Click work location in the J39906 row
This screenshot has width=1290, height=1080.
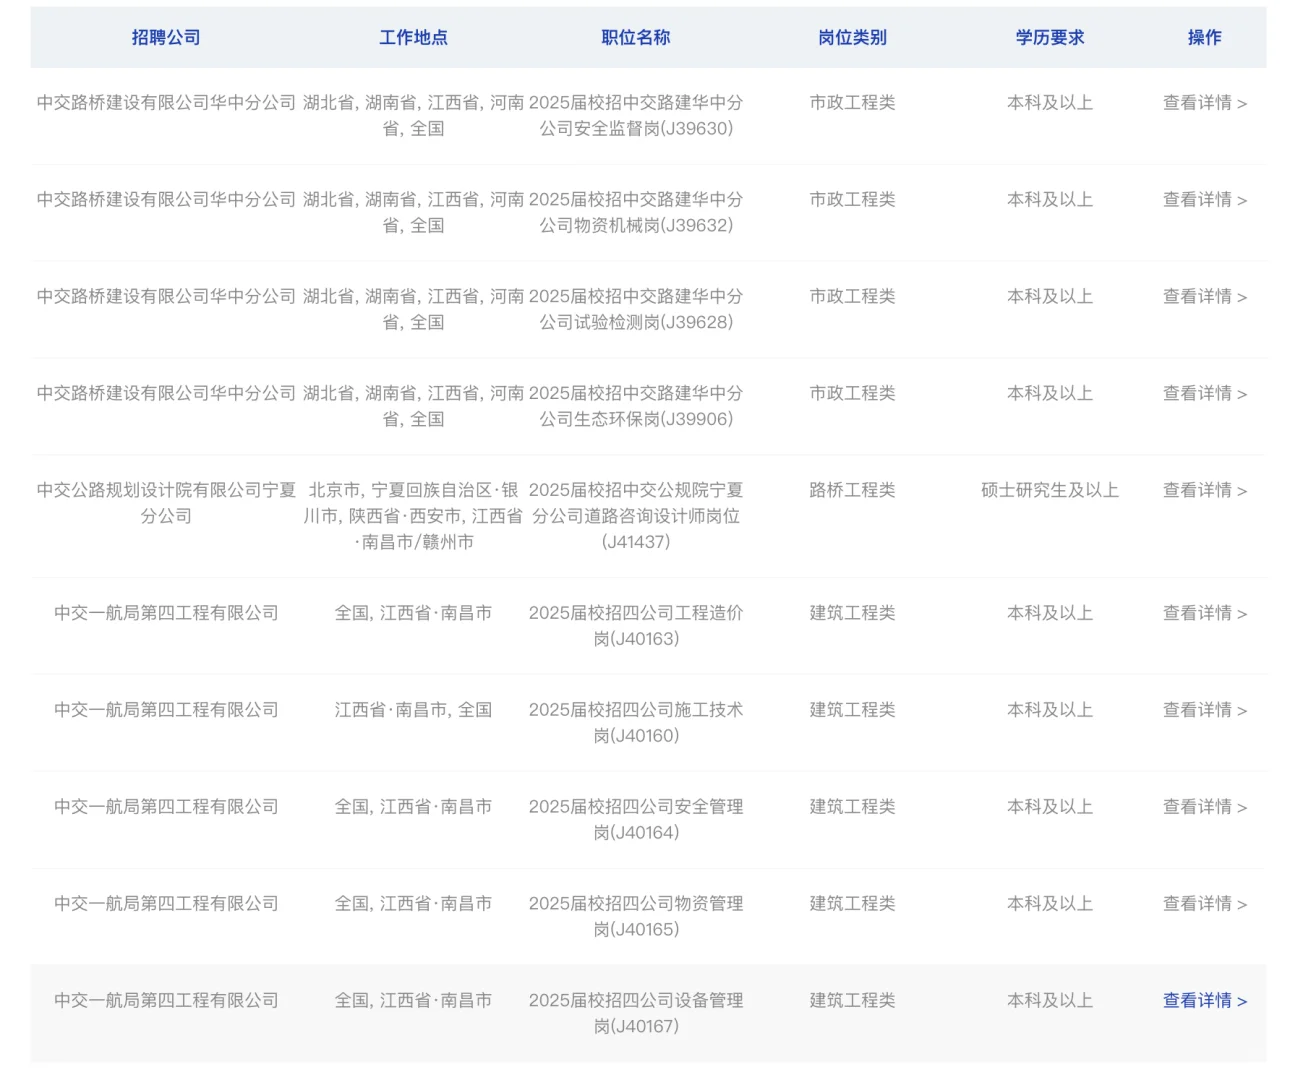(x=413, y=407)
